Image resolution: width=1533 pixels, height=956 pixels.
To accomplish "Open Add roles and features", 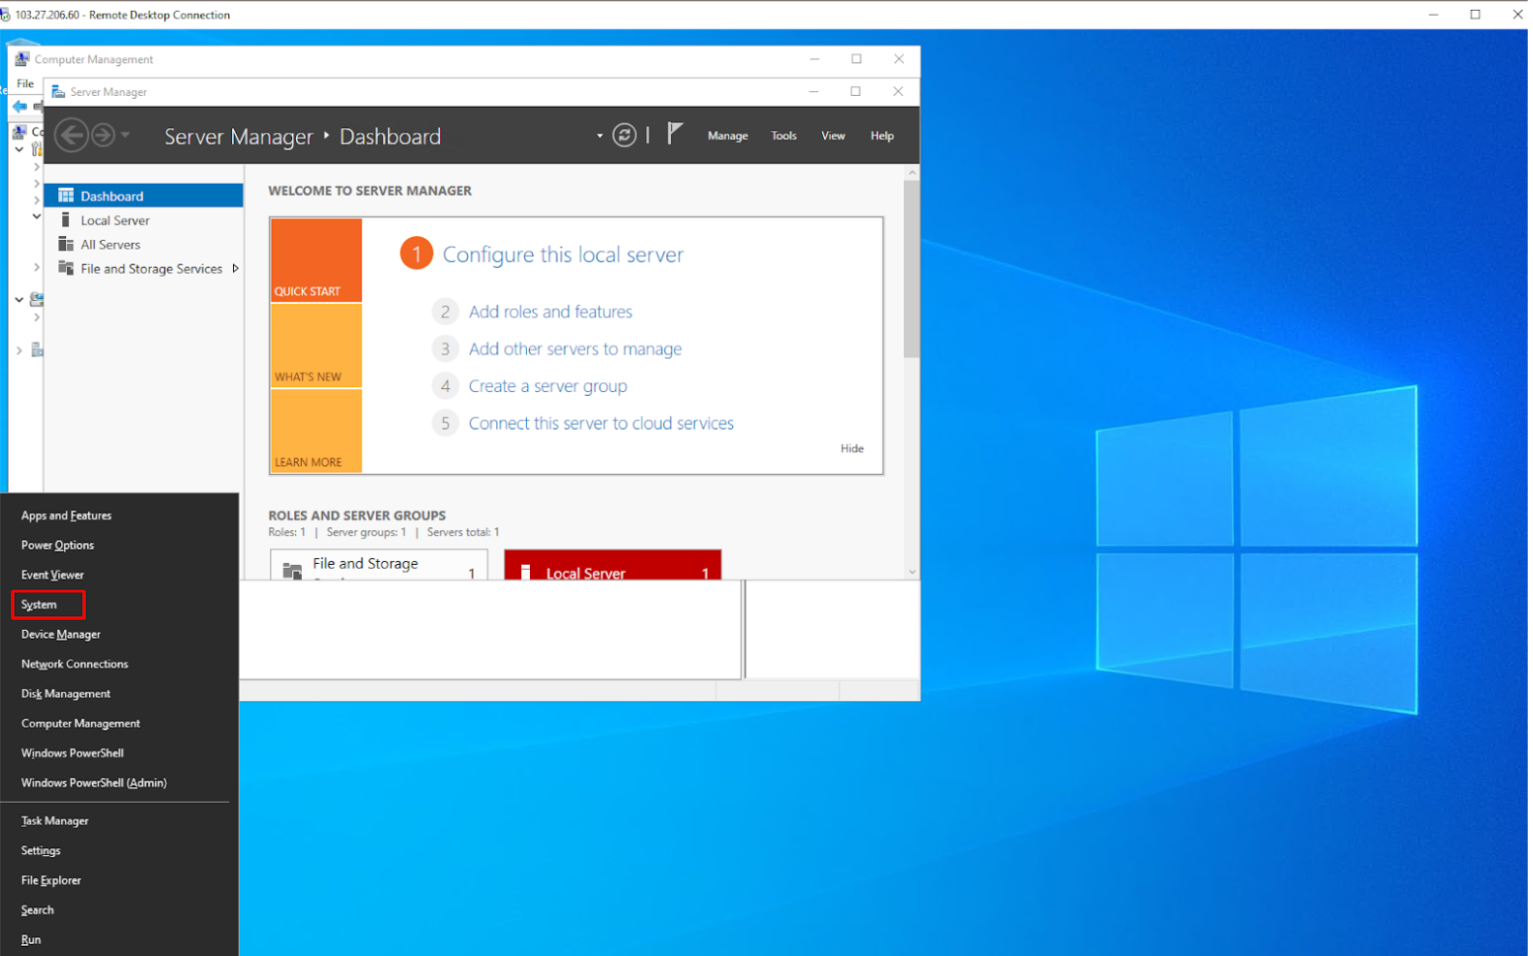I will click(x=551, y=311).
